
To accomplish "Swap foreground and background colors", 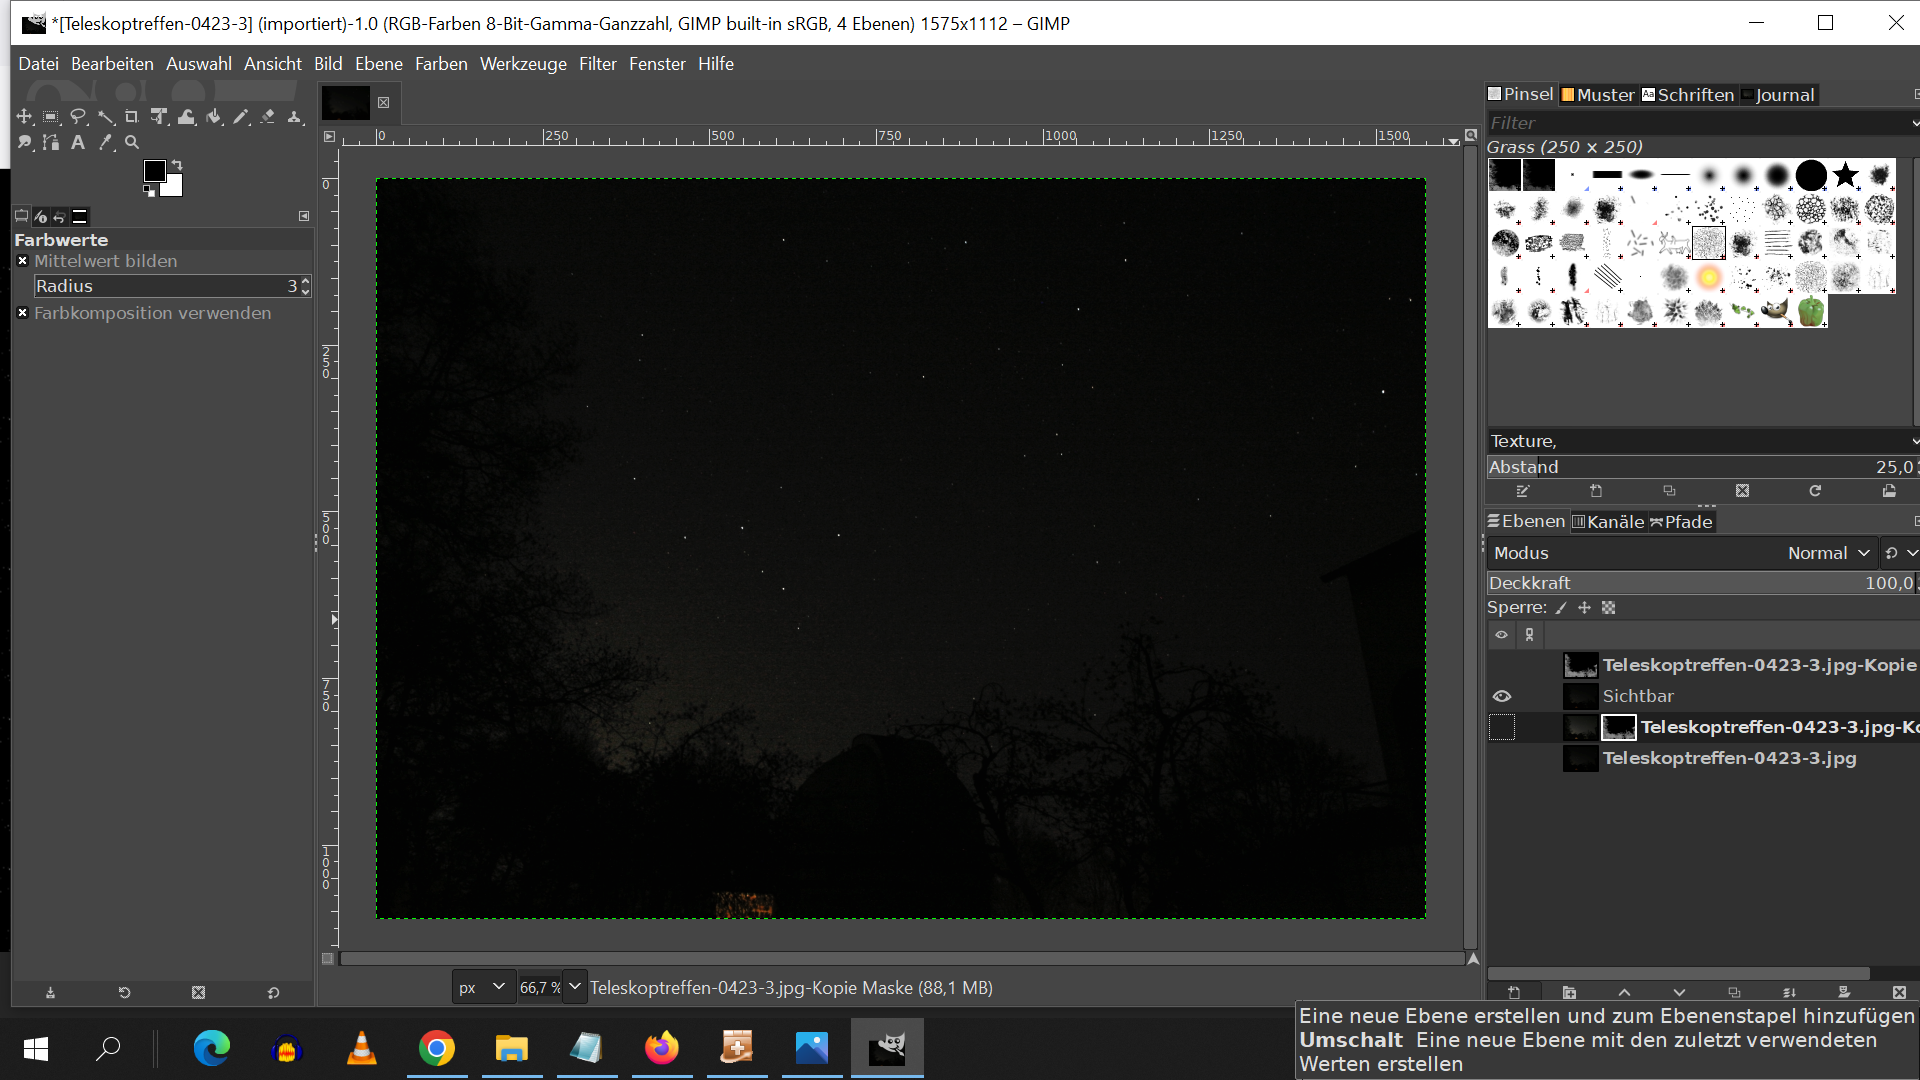I will tap(177, 165).
